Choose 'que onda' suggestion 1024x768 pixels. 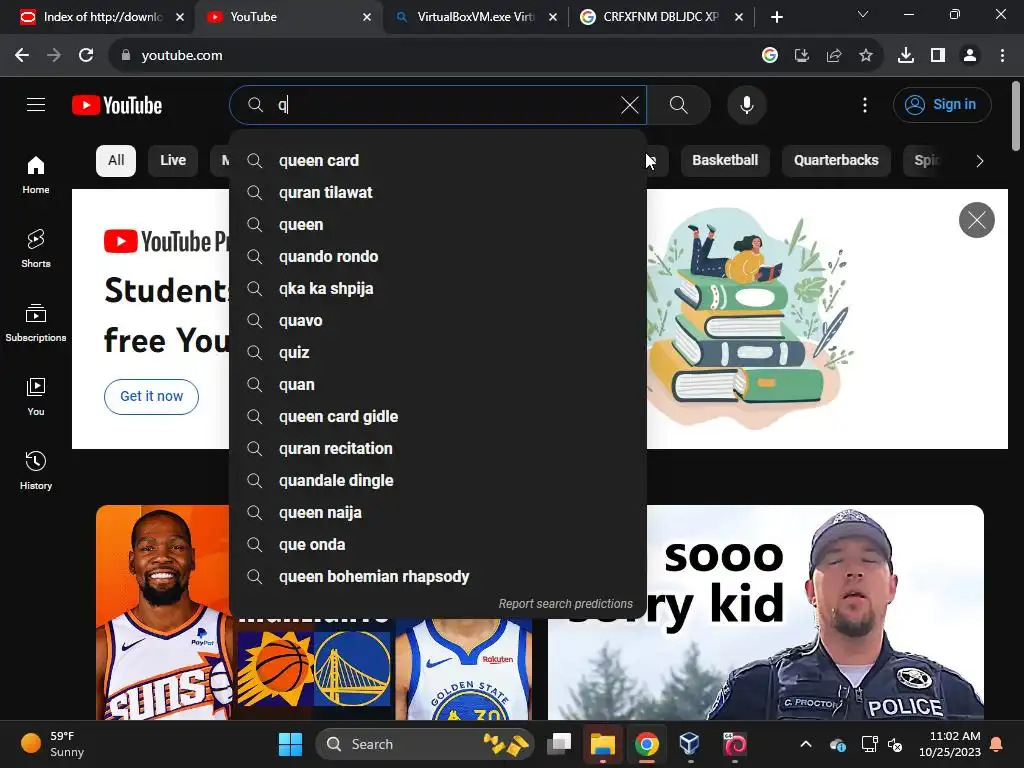tap(438, 545)
